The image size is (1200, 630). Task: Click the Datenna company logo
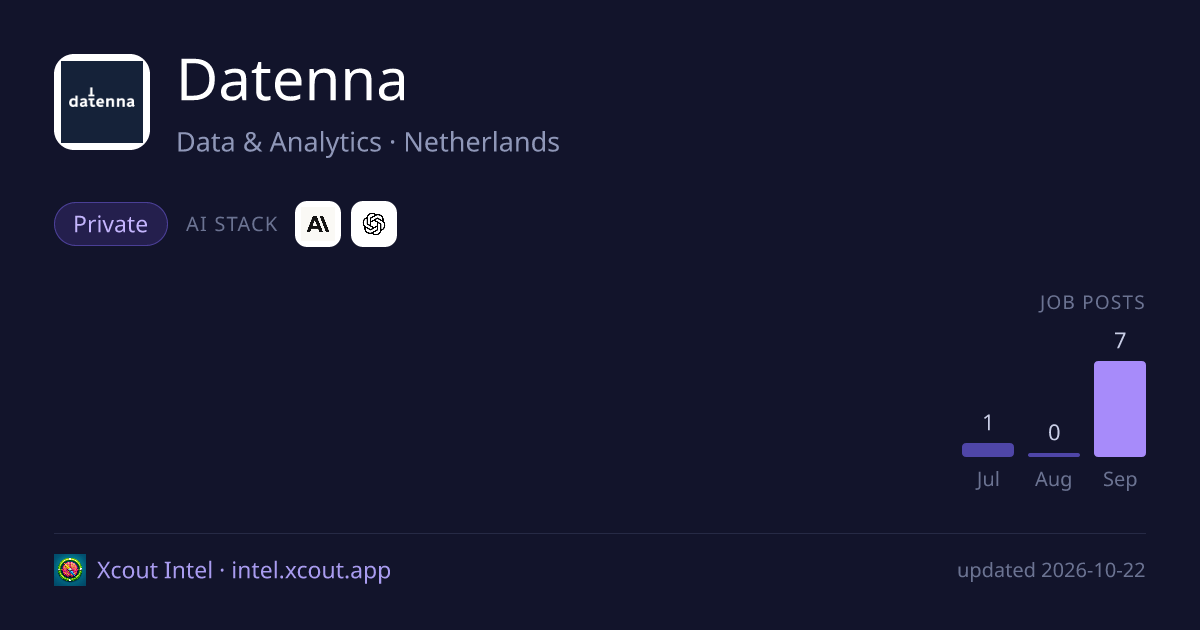[102, 102]
